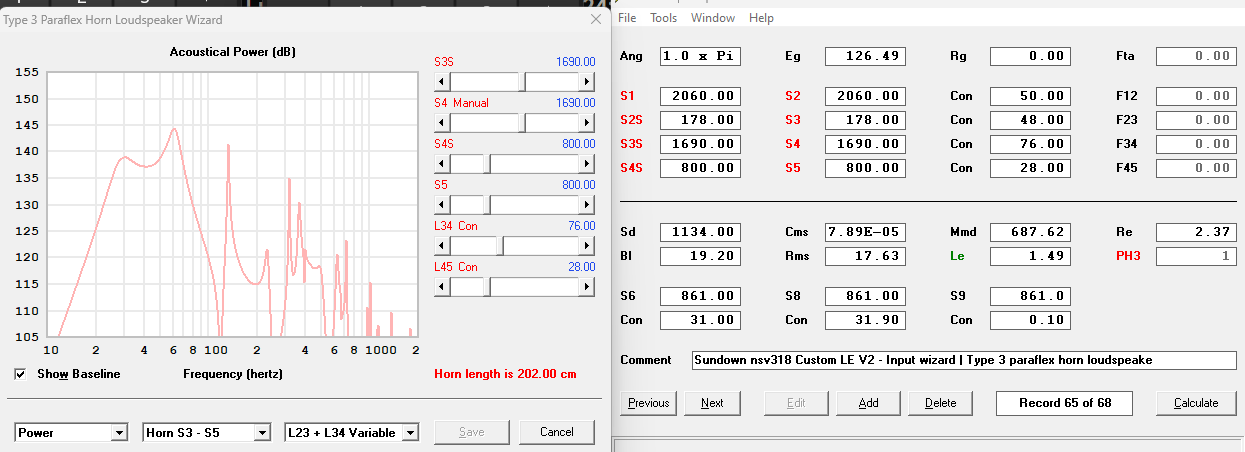Image resolution: width=1245 pixels, height=452 pixels.
Task: Click the Re field showing 2.37
Action: [1196, 232]
